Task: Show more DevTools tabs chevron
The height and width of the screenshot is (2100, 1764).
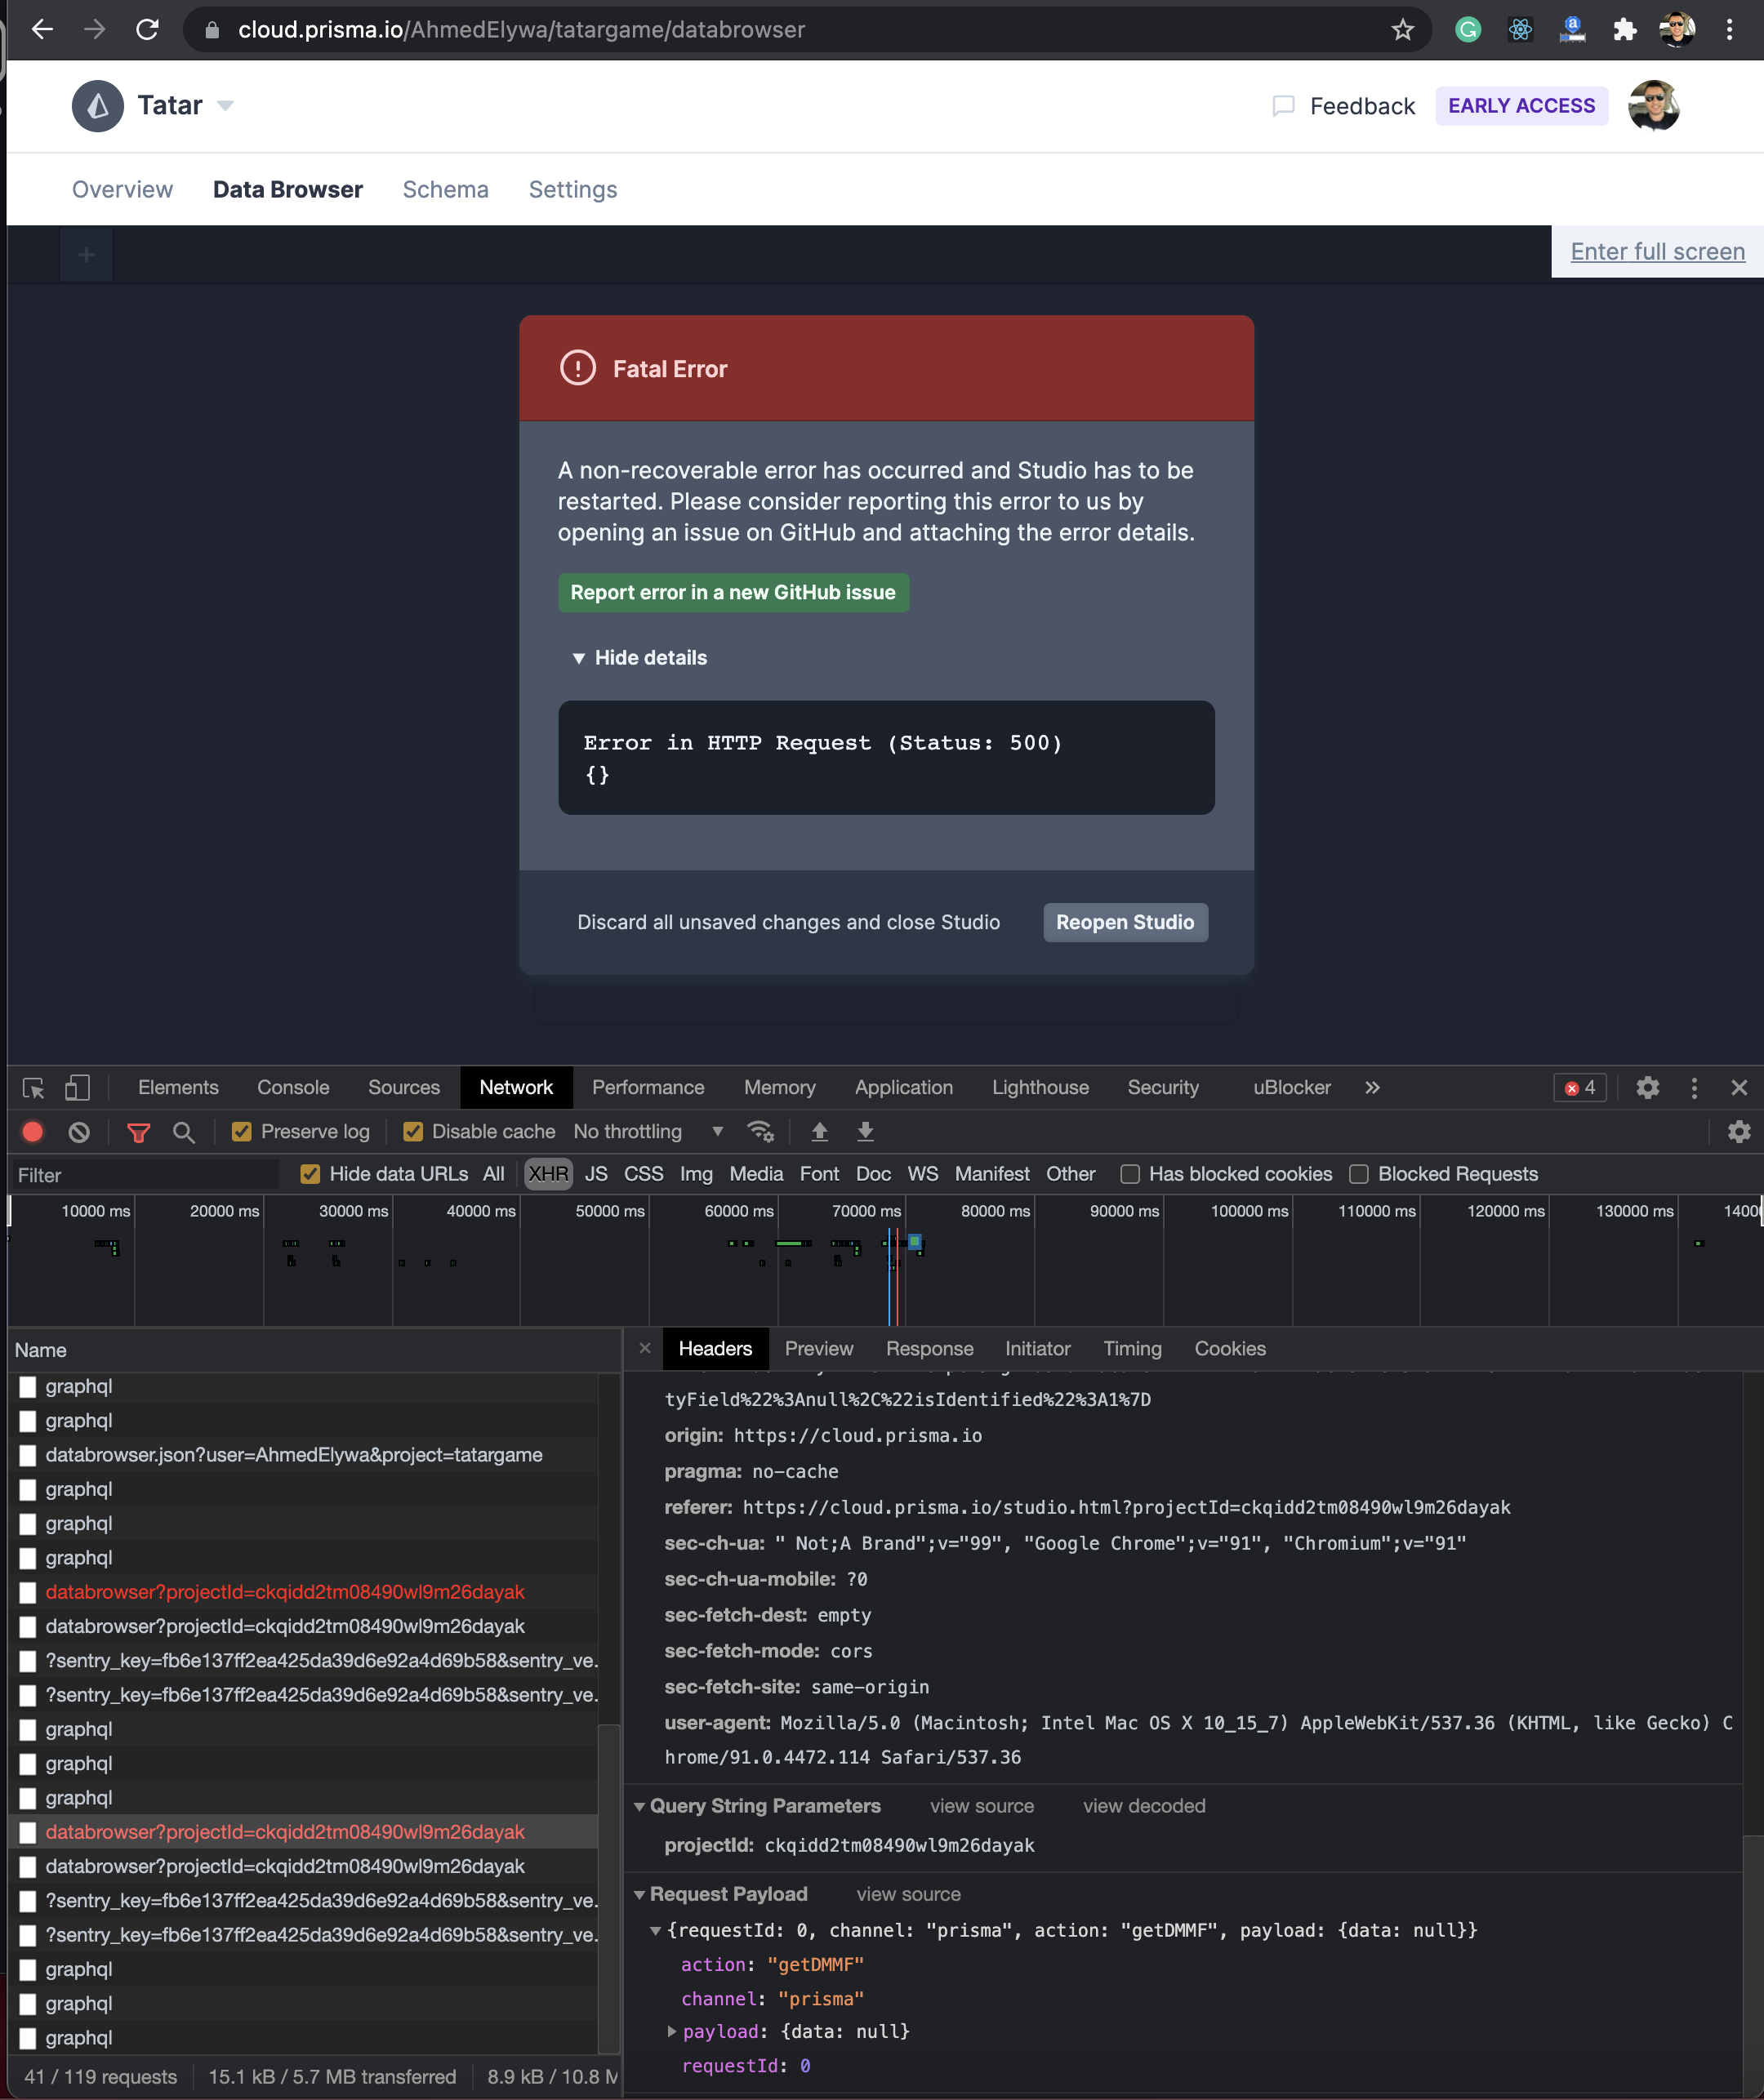Action: pos(1372,1087)
